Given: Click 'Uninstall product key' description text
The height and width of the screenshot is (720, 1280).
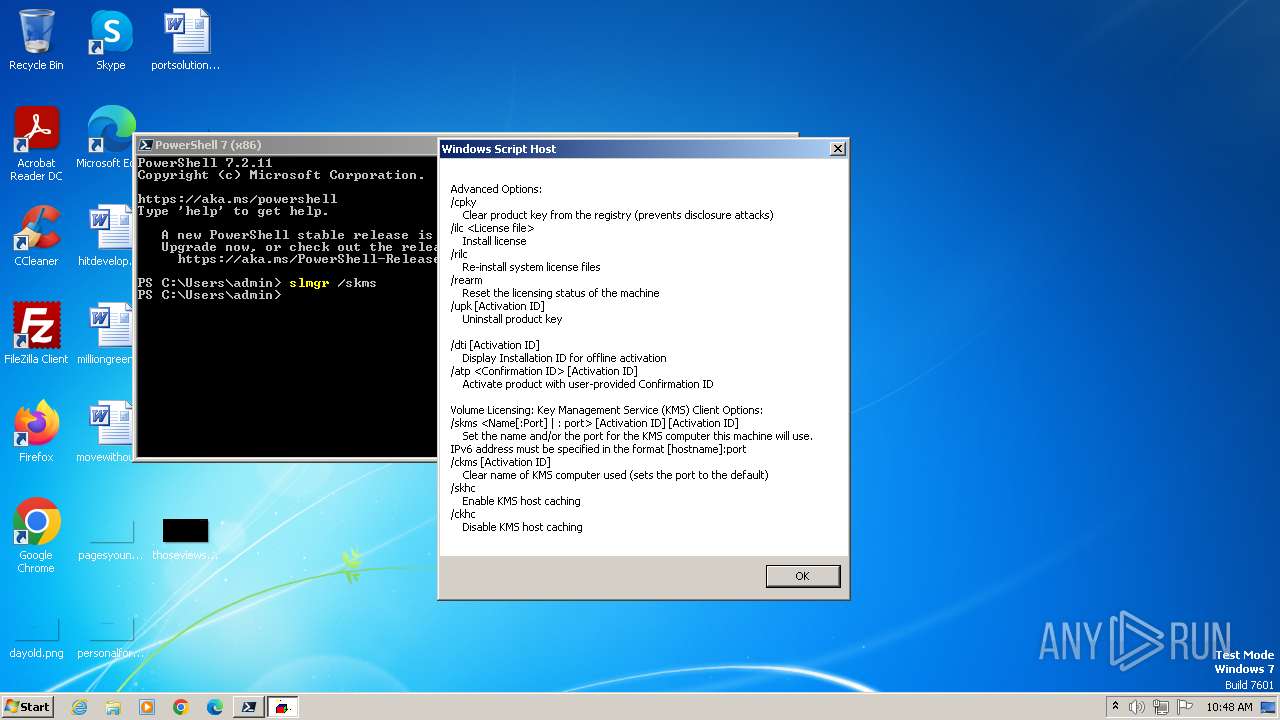Looking at the screenshot, I should (512, 319).
